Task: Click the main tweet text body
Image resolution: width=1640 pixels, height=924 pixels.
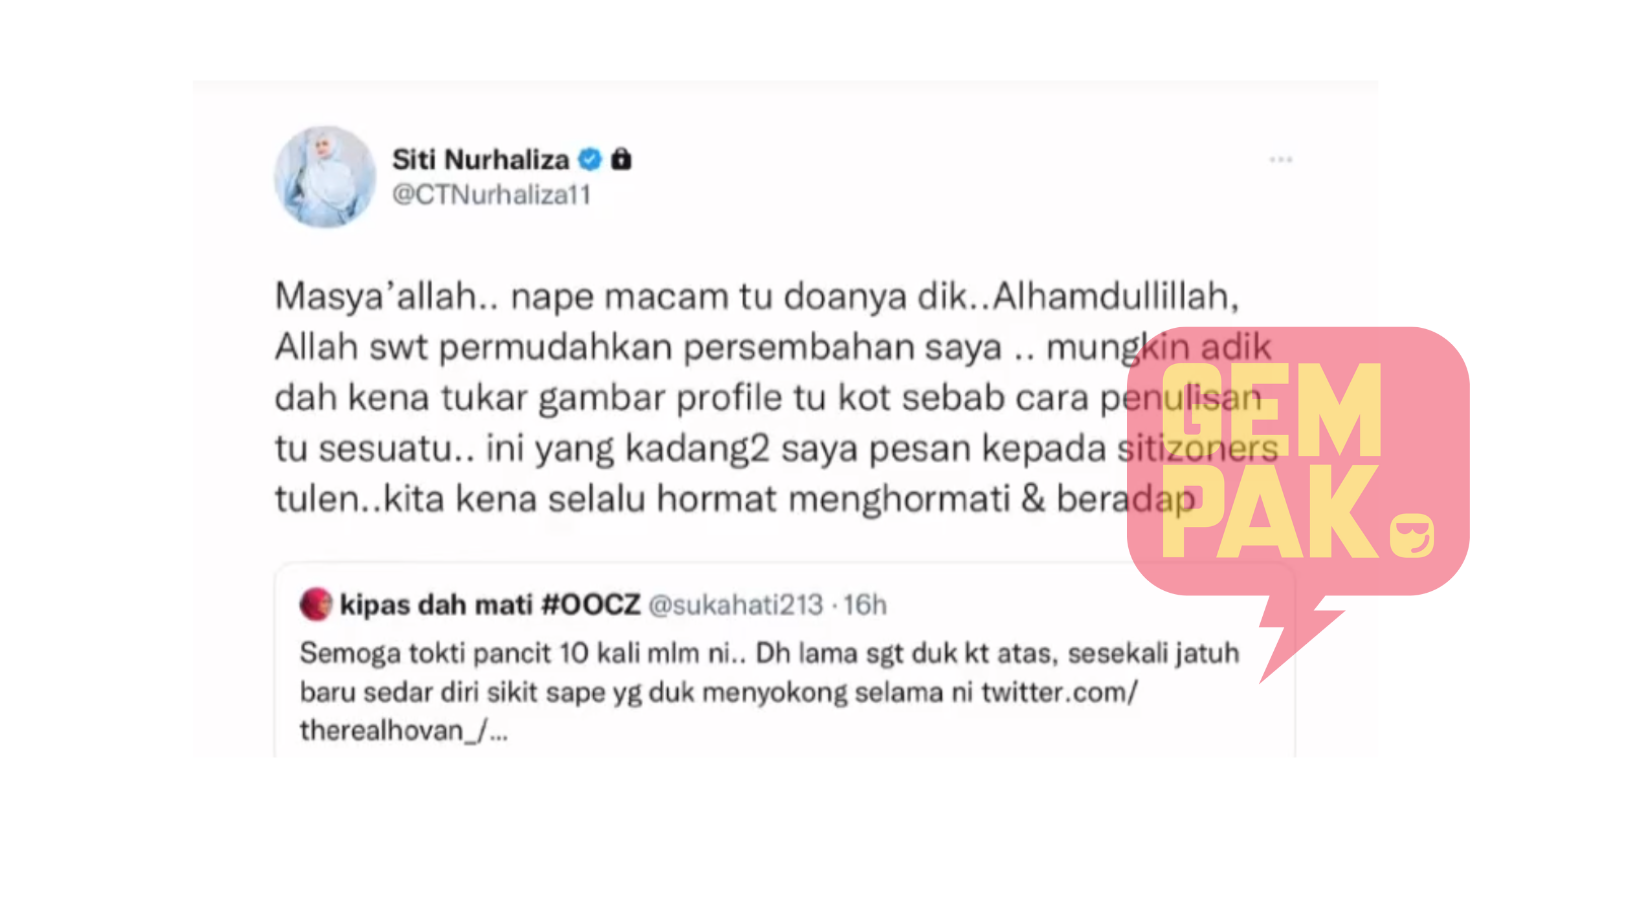Action: pos(776,397)
